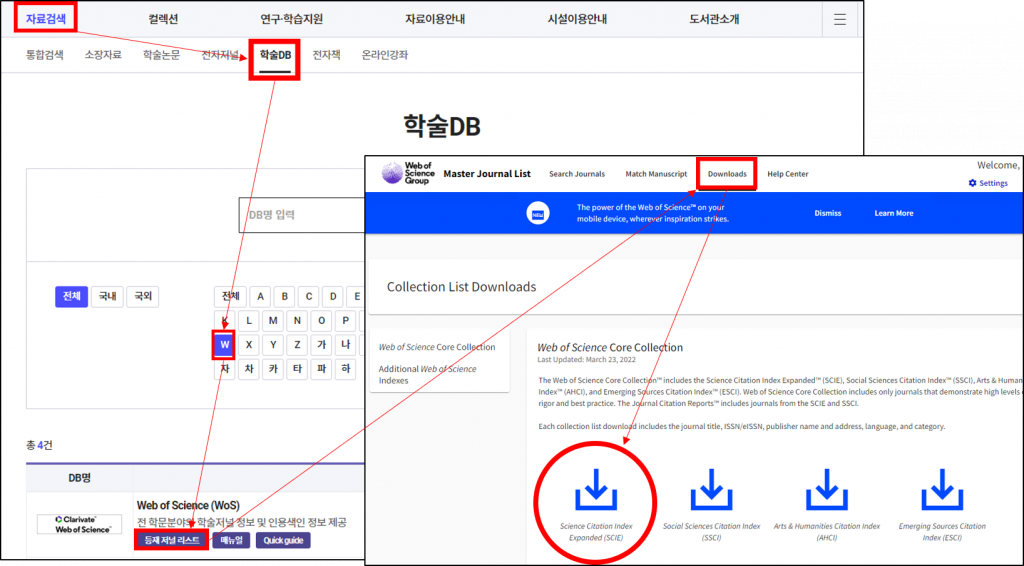The image size is (1024, 566).
Task: Click the DB명 입력 search field
Action: (300, 214)
